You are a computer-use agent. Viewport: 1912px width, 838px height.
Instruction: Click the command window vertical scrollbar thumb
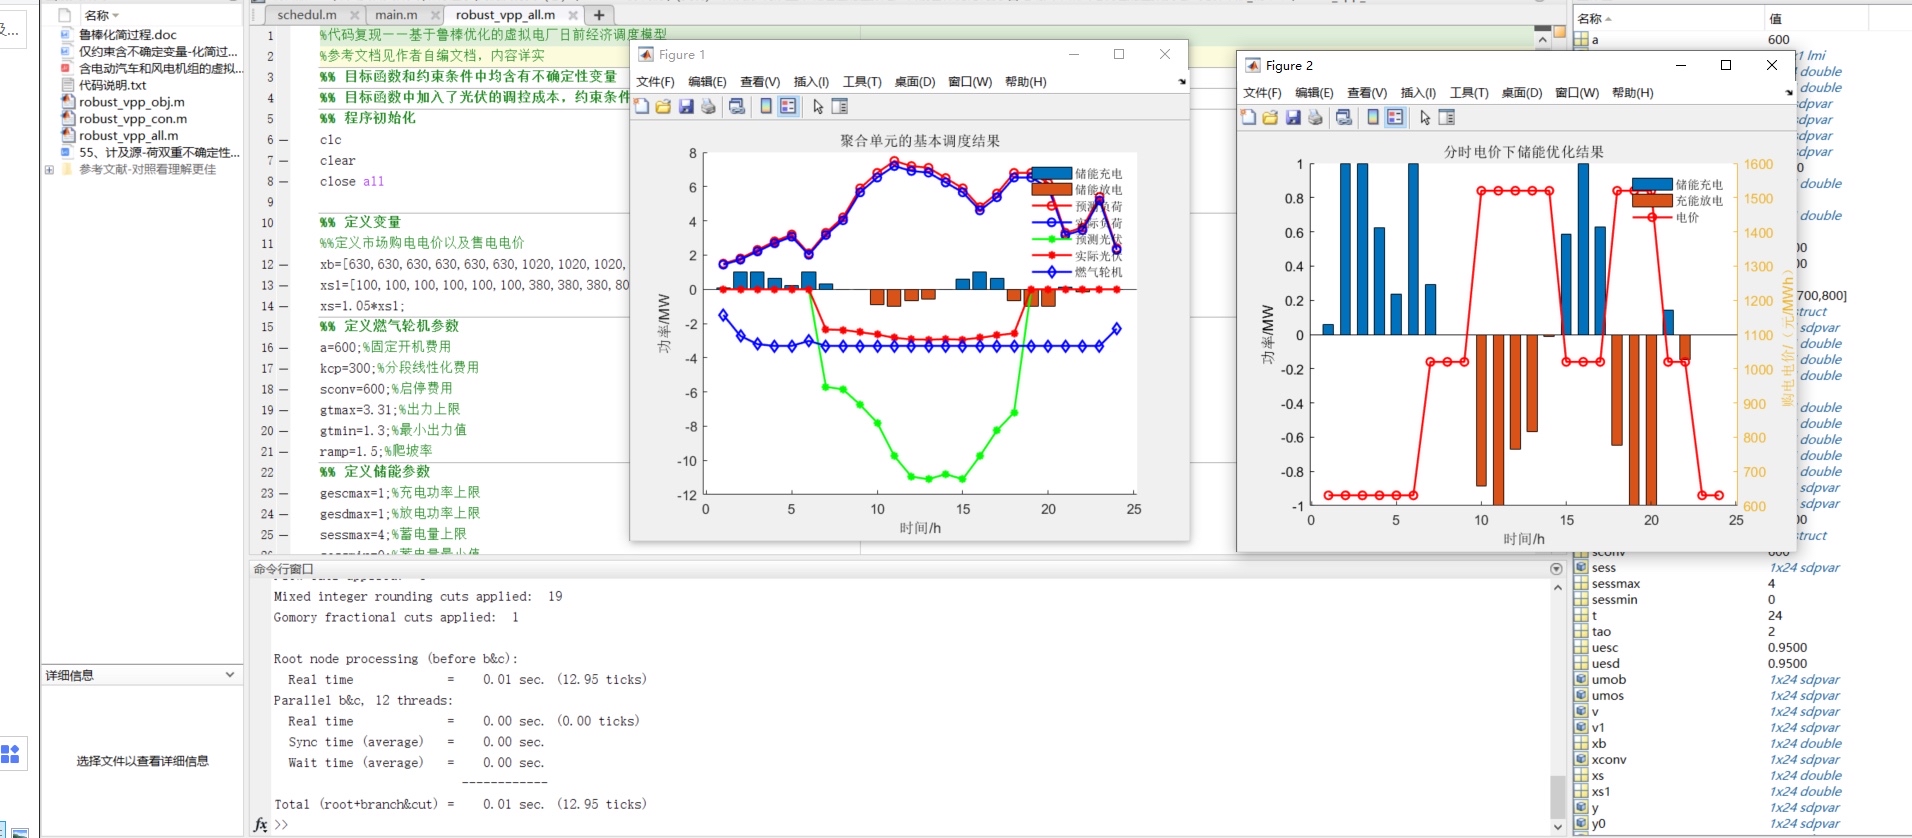(x=1557, y=797)
